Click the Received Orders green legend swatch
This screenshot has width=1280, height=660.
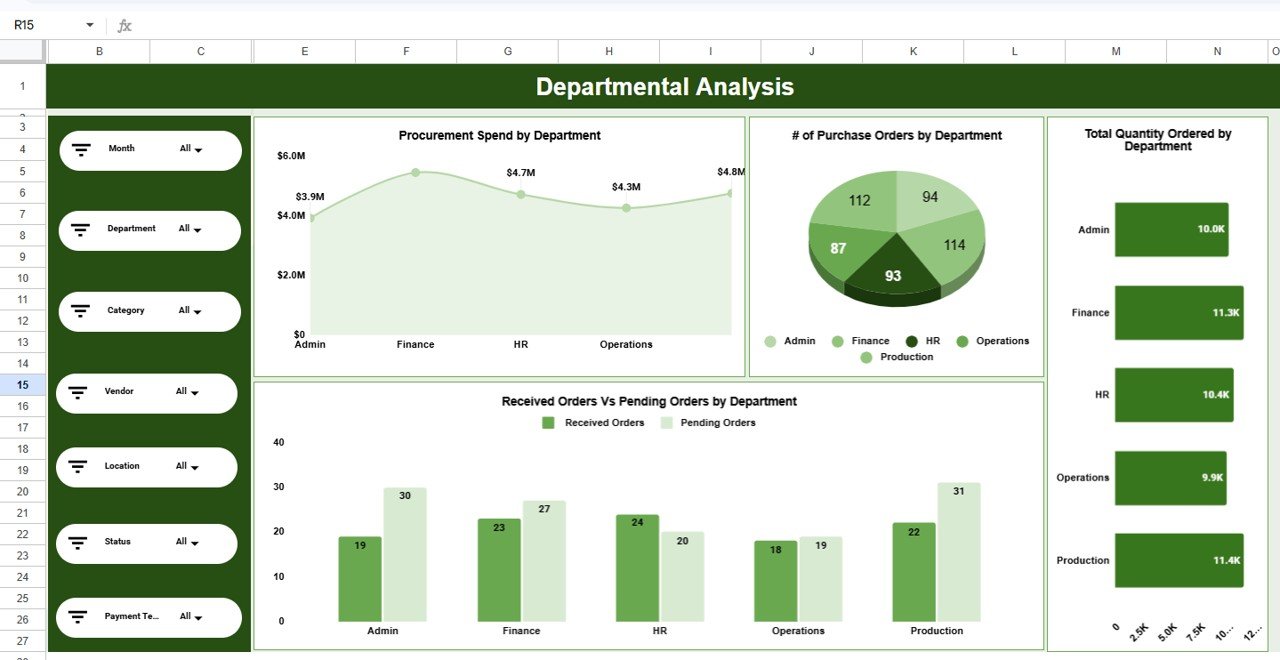pos(549,422)
